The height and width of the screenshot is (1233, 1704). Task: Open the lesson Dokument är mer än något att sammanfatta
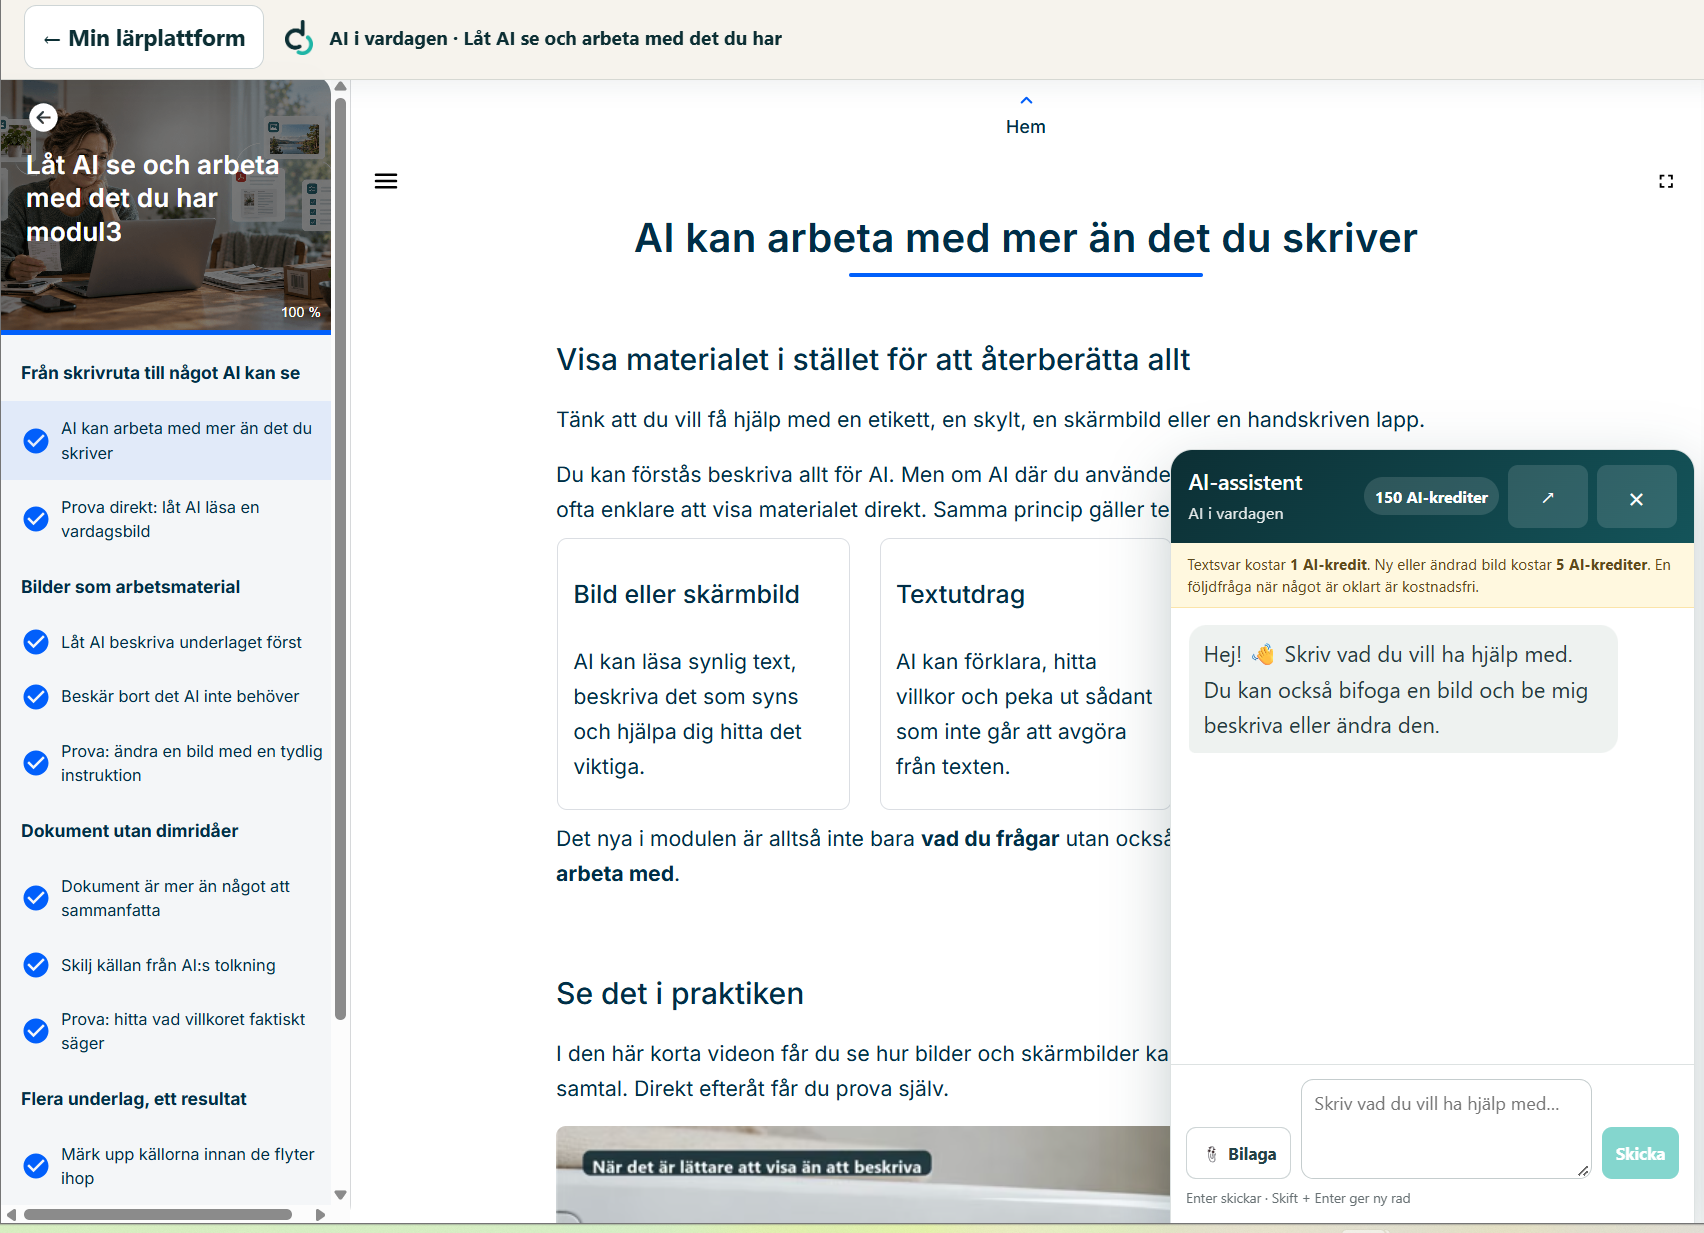[x=166, y=898]
